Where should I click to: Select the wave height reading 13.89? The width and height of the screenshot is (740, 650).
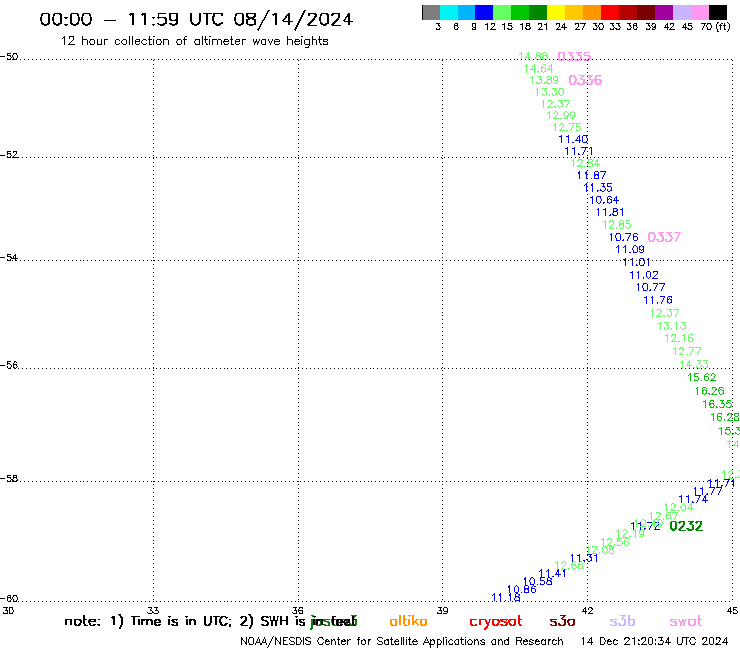pos(544,80)
